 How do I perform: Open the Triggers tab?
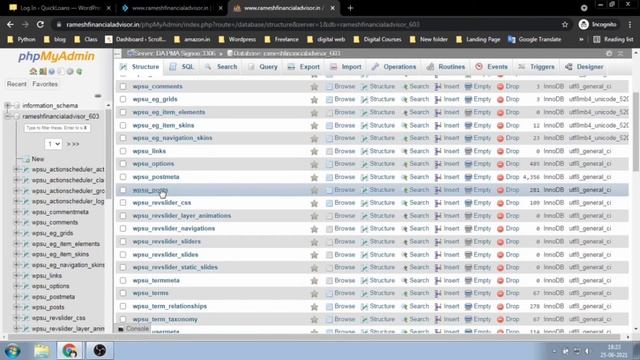[537, 67]
